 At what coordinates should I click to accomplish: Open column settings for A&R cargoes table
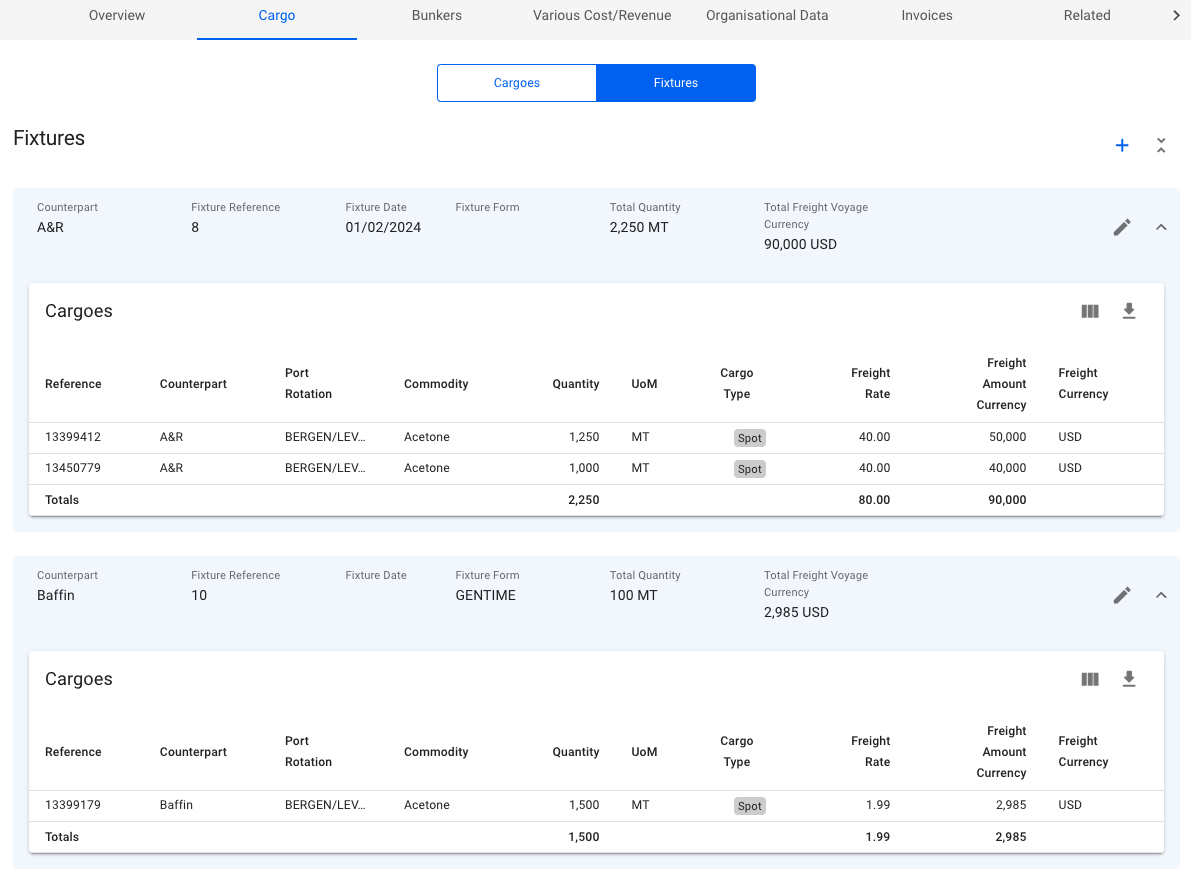[x=1090, y=312]
